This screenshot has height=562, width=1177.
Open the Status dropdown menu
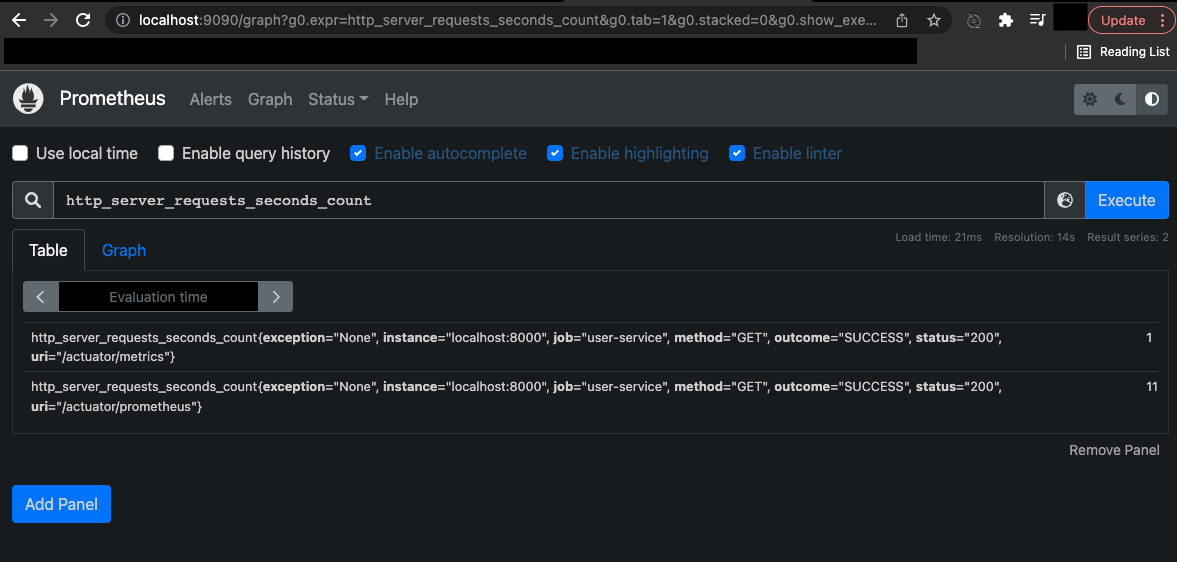point(338,99)
